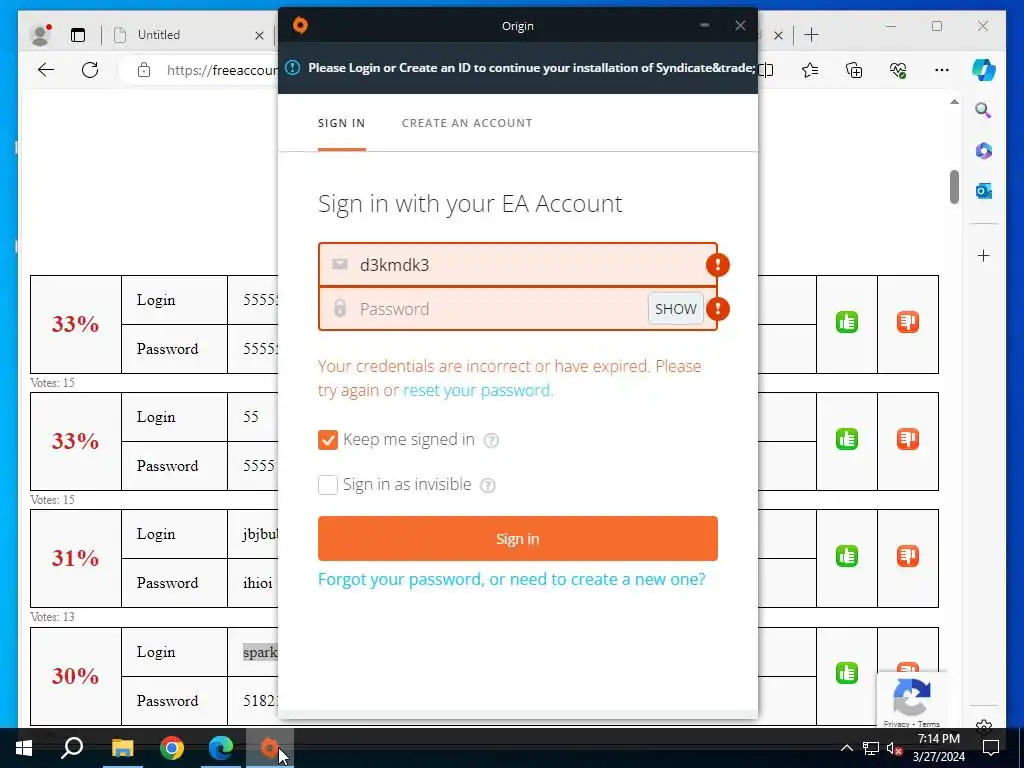Open a new Edge tab
The image size is (1024, 768).
point(811,35)
